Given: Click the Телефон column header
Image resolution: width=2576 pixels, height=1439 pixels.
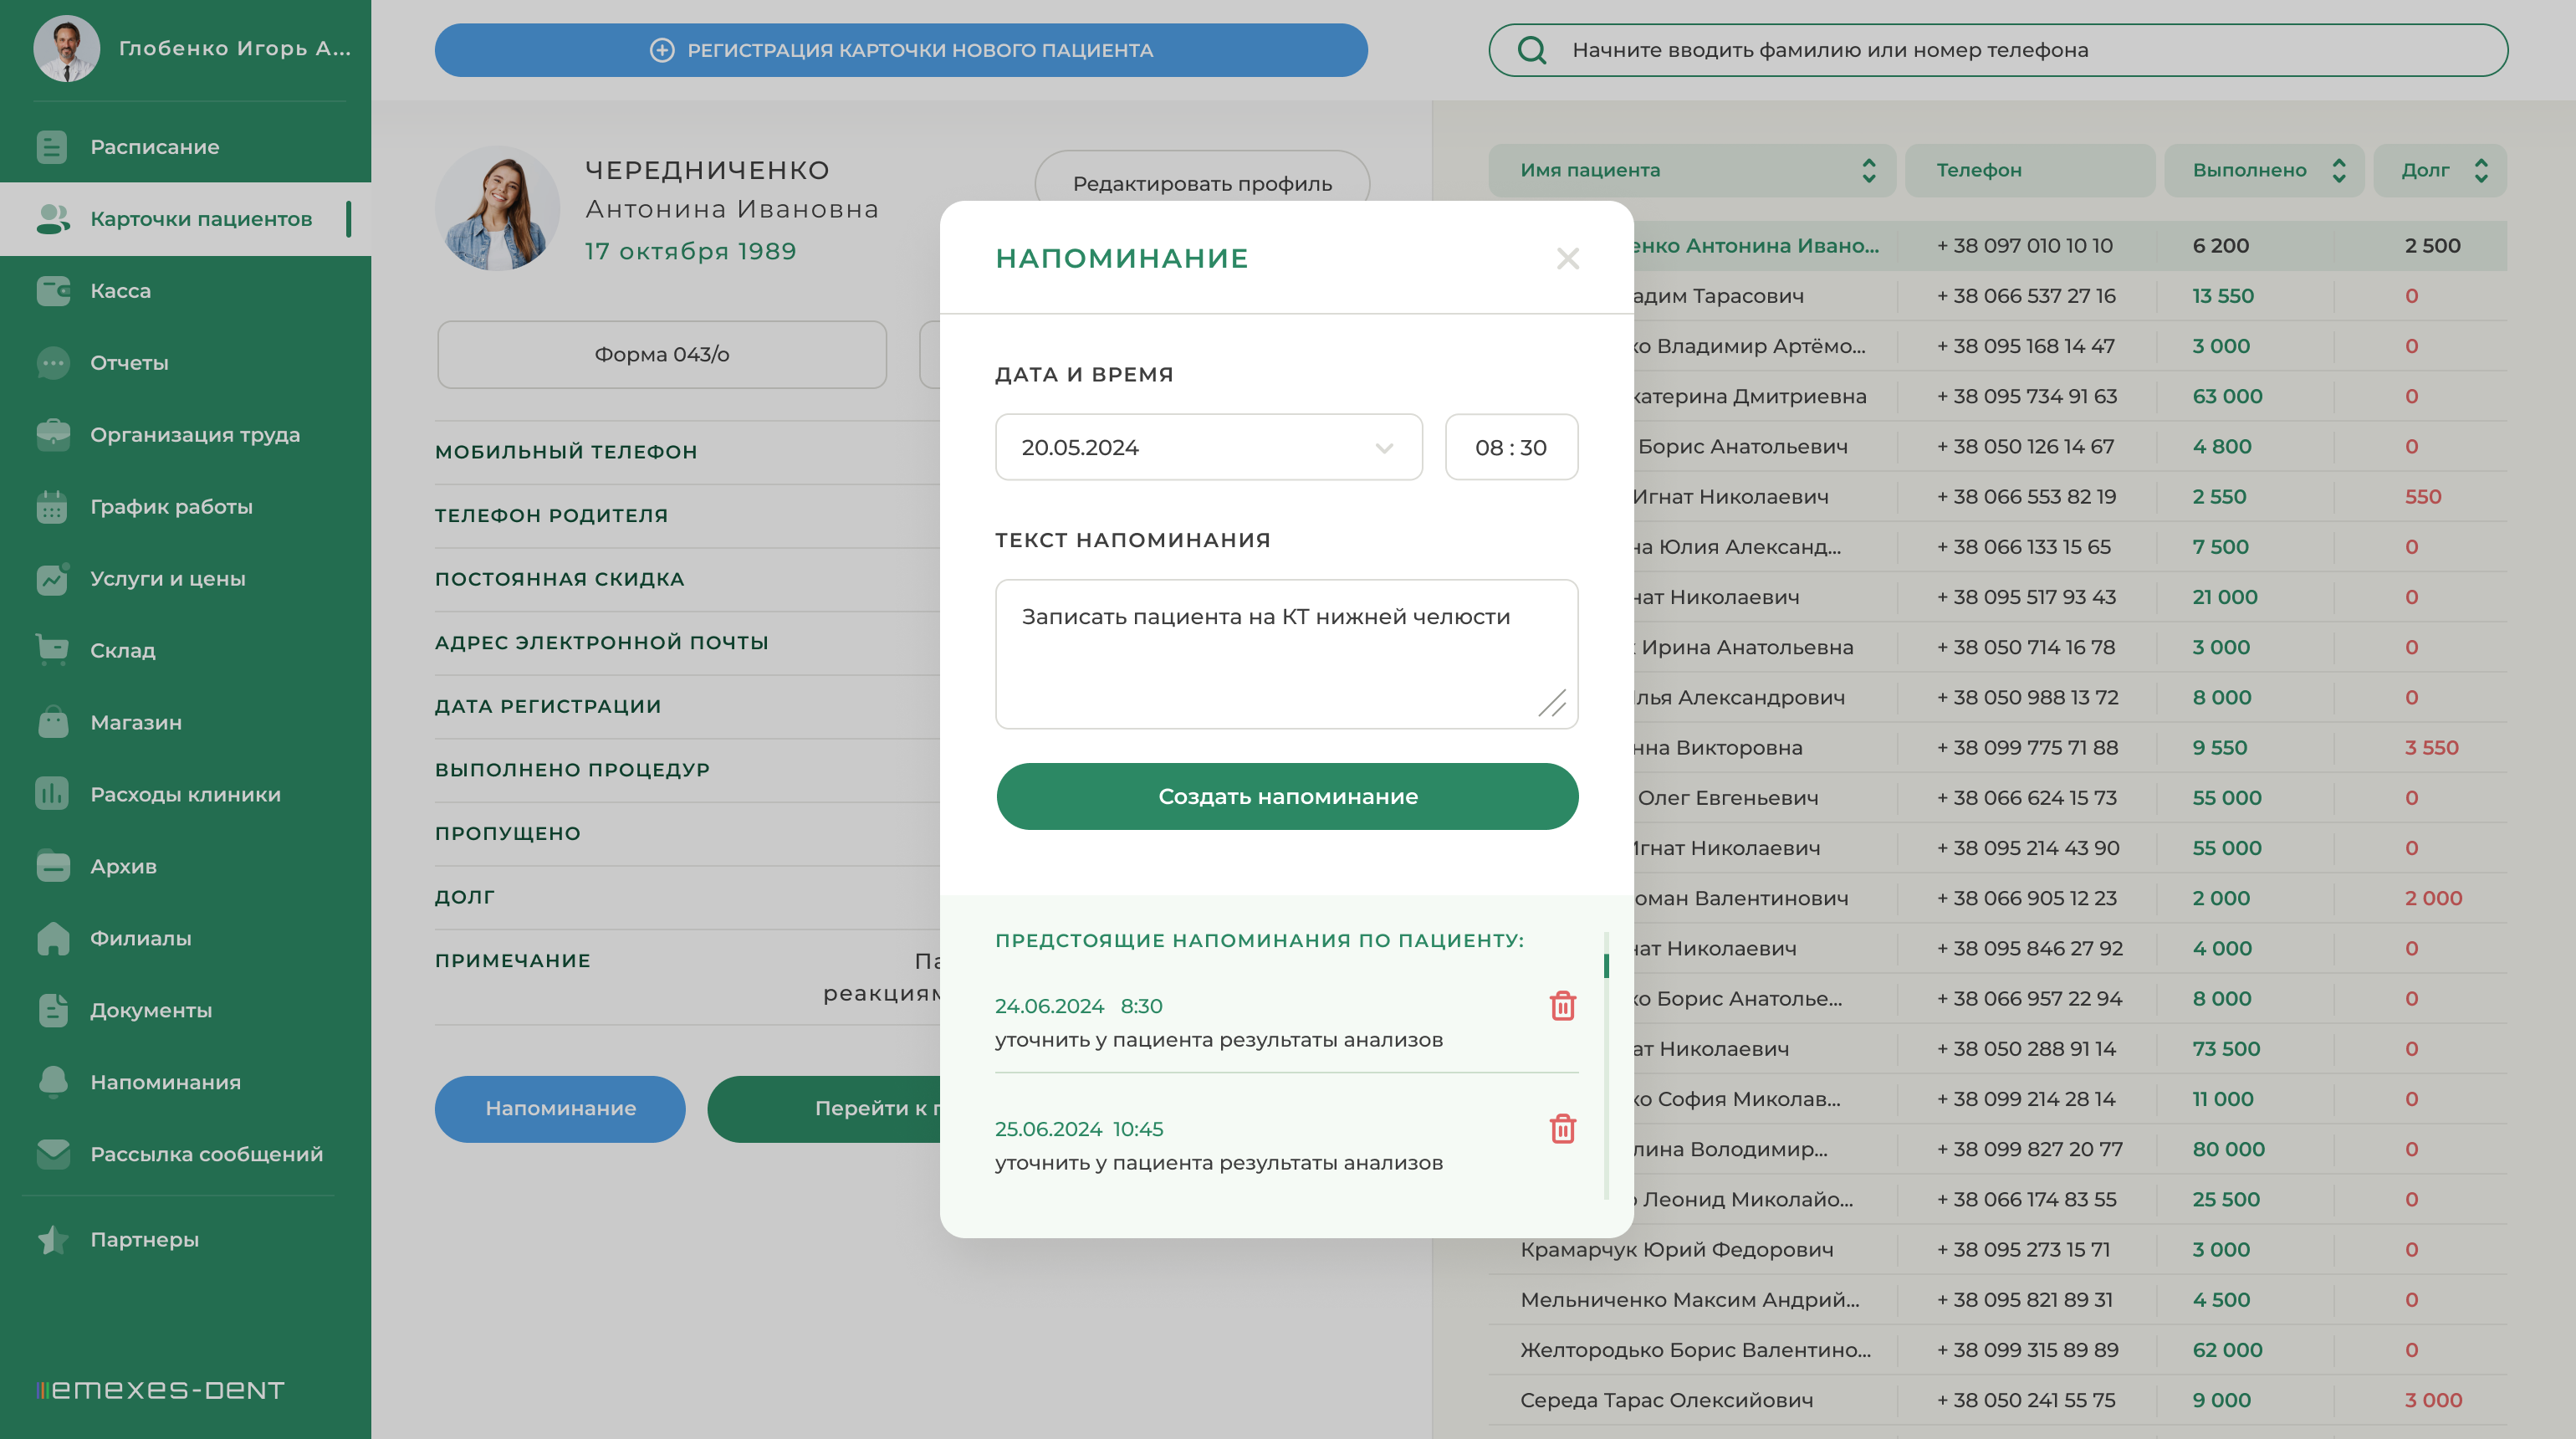Looking at the screenshot, I should pos(2030,170).
